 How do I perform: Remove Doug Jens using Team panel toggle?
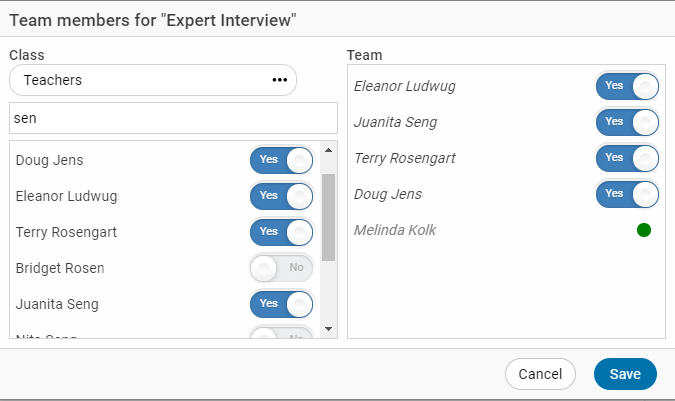pos(627,194)
